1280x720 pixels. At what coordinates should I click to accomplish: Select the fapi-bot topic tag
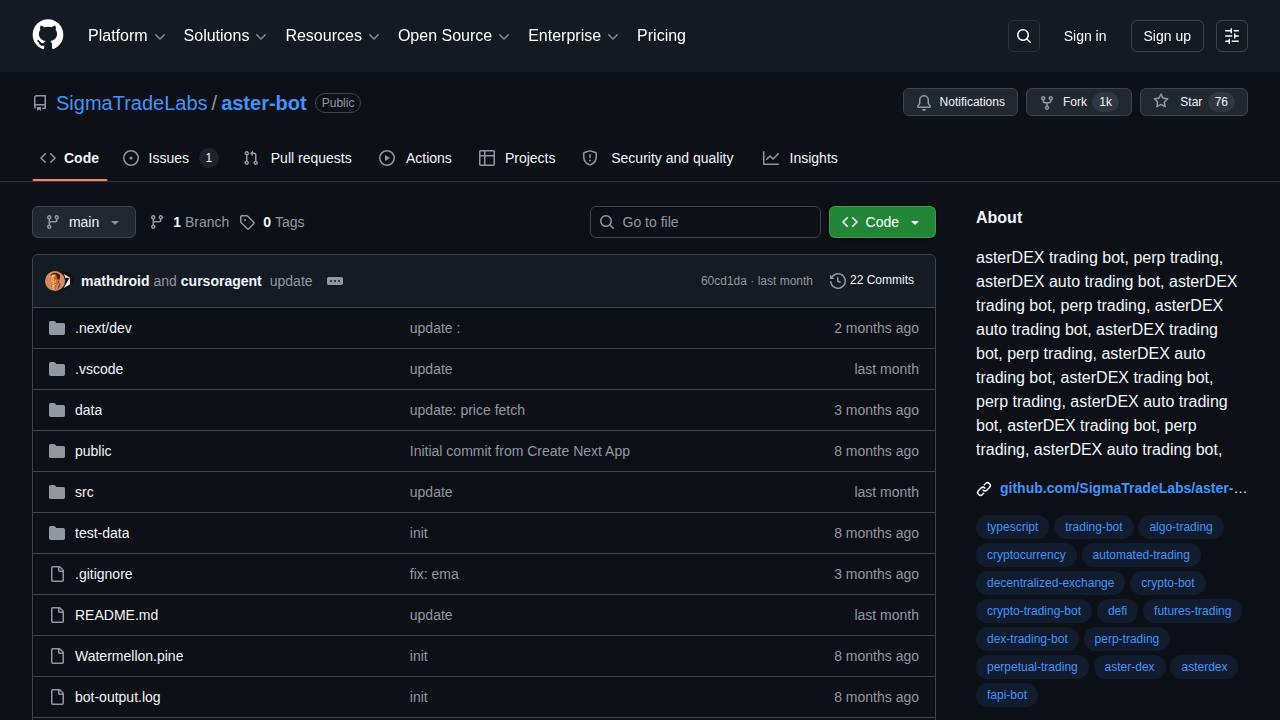[x=1006, y=695]
